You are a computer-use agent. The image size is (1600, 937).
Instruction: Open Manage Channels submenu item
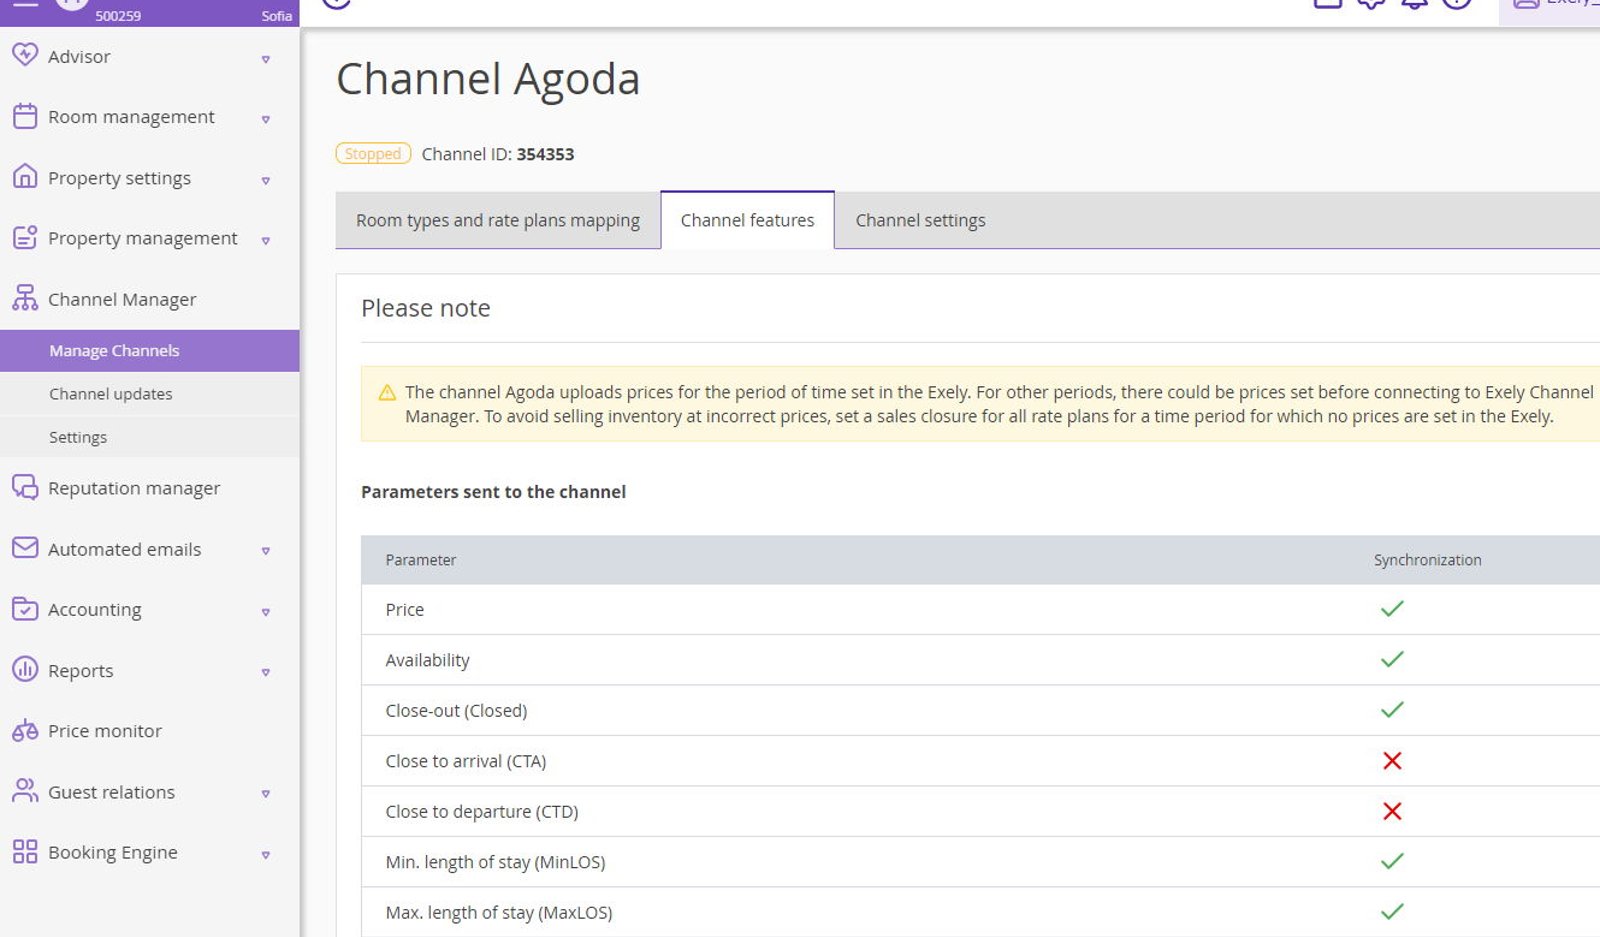pyautogui.click(x=150, y=351)
